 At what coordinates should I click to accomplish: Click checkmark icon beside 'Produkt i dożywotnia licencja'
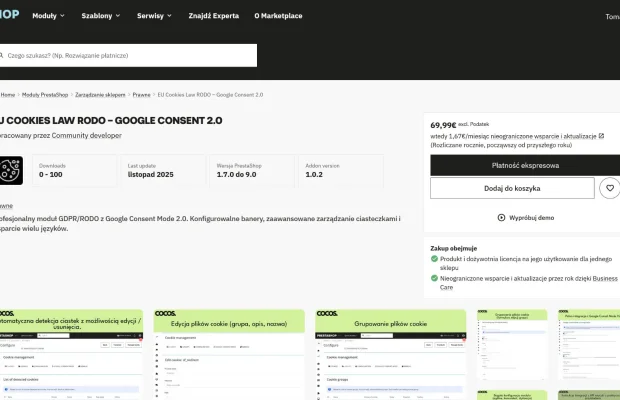[x=434, y=259]
